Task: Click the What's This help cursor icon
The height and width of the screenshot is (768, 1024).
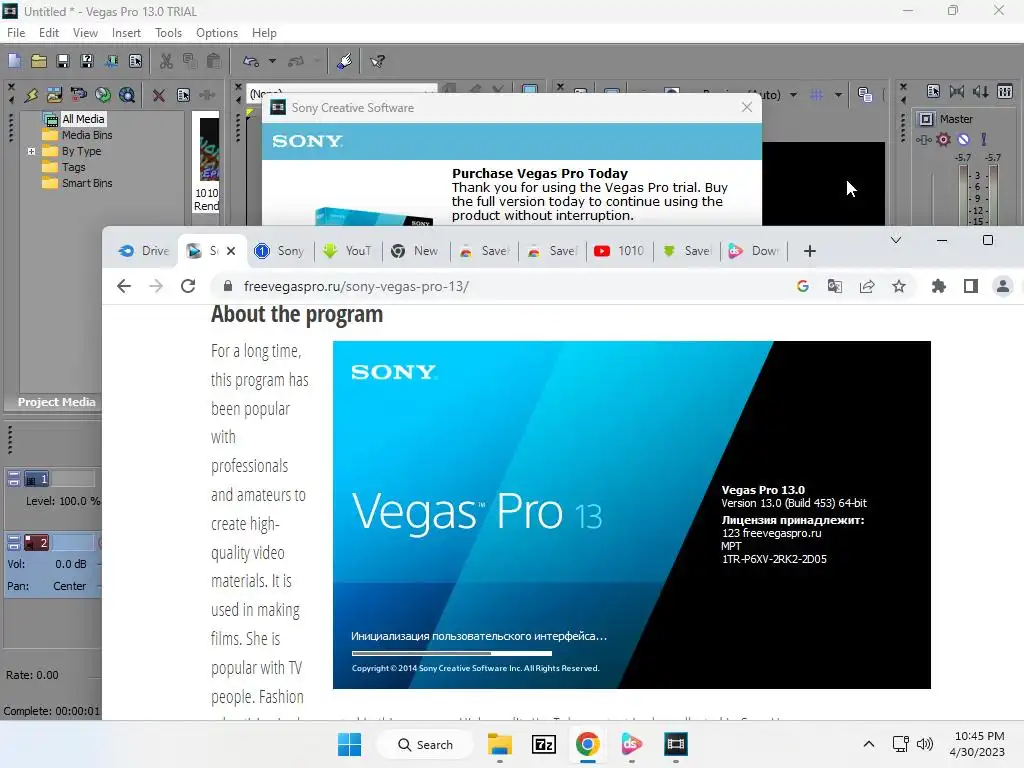Action: point(377,61)
